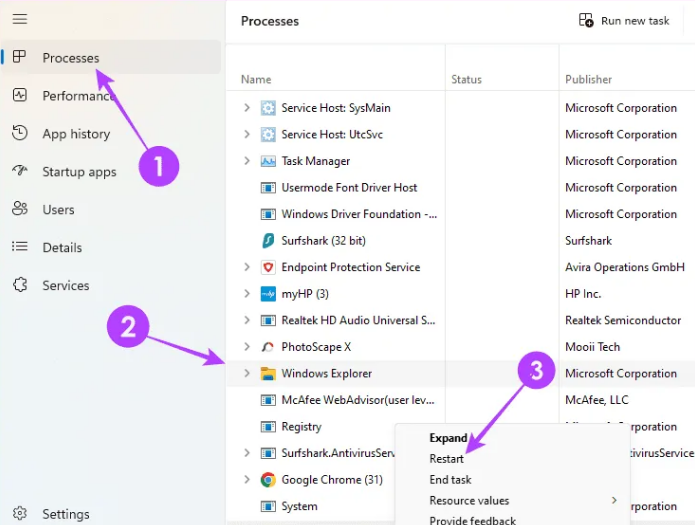
Task: Select Usermode Font Driver Host name
Action: click(x=349, y=188)
